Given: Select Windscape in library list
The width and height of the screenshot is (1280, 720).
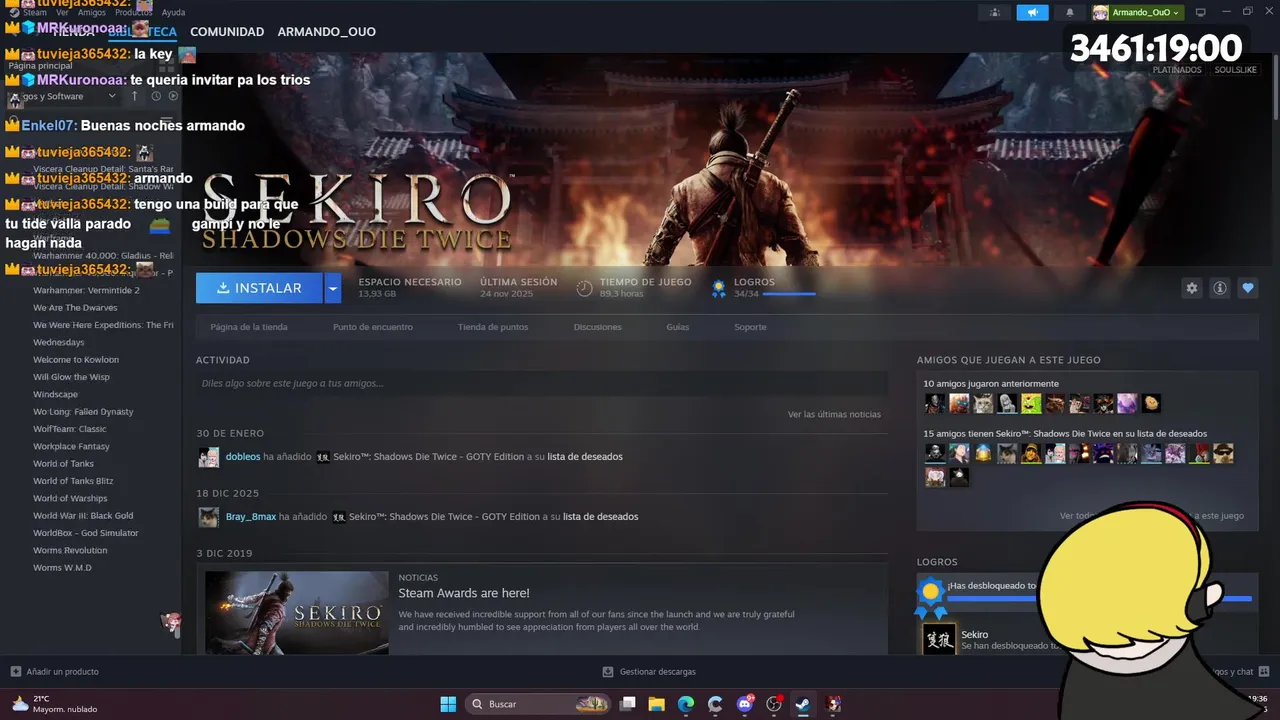Looking at the screenshot, I should tap(55, 394).
